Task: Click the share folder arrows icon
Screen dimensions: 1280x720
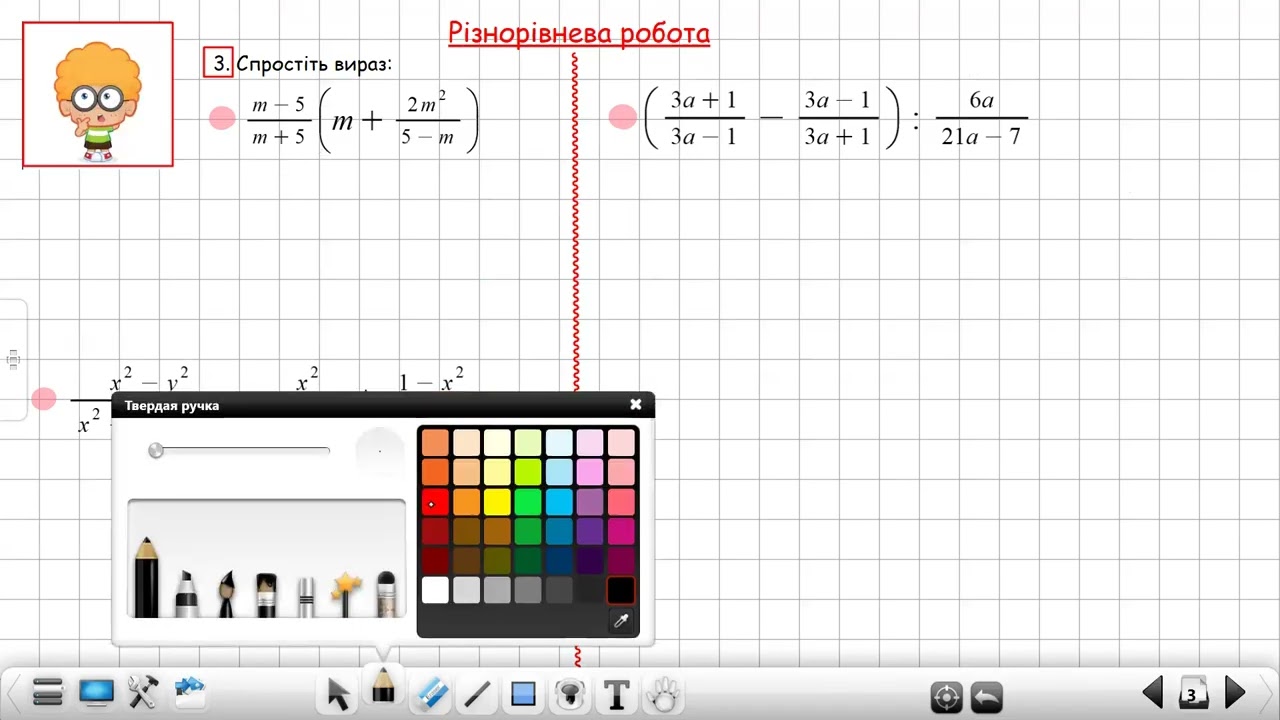Action: click(190, 689)
